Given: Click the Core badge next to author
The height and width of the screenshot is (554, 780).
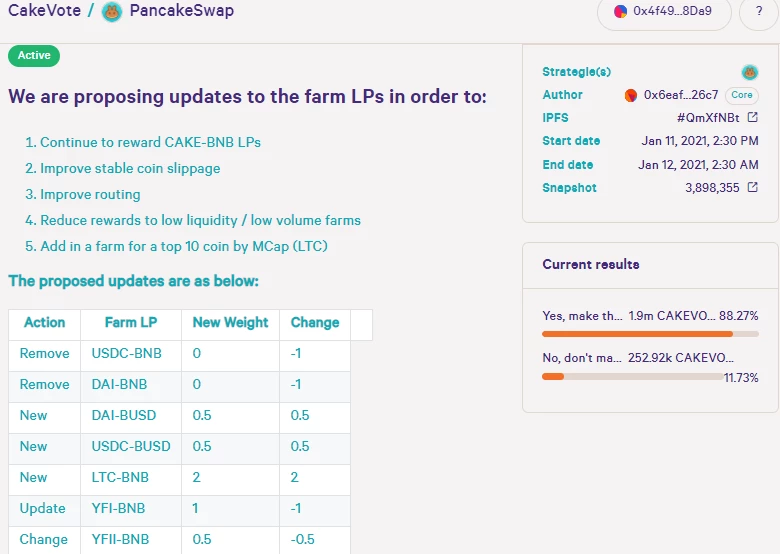Looking at the screenshot, I should (742, 95).
